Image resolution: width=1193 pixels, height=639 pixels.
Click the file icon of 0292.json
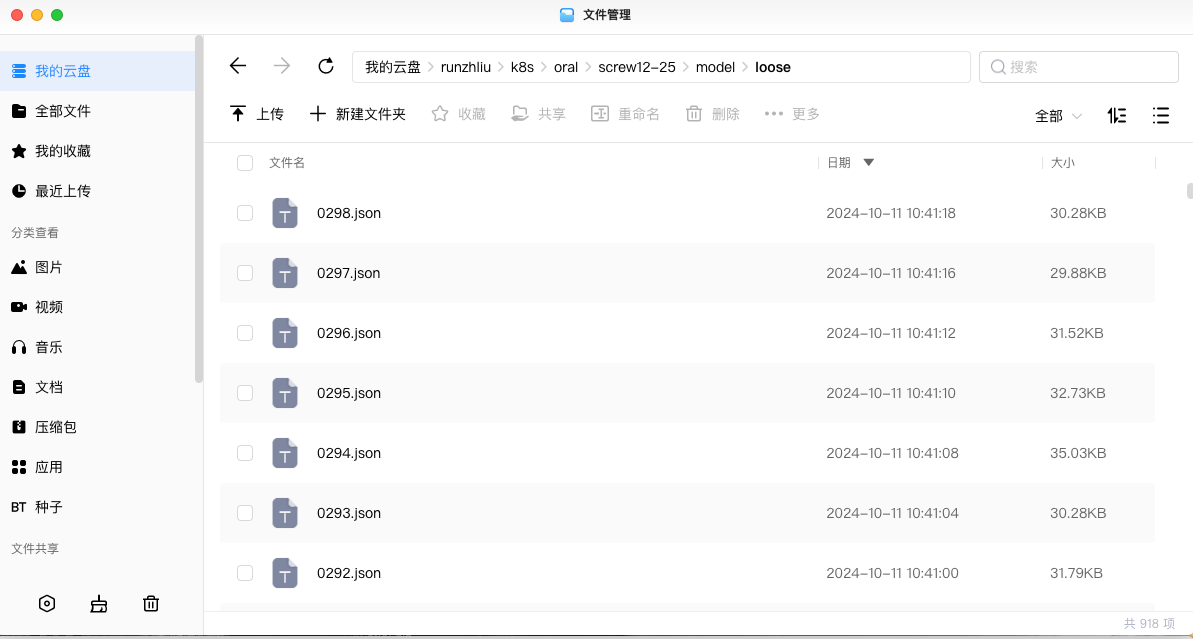[x=285, y=573]
